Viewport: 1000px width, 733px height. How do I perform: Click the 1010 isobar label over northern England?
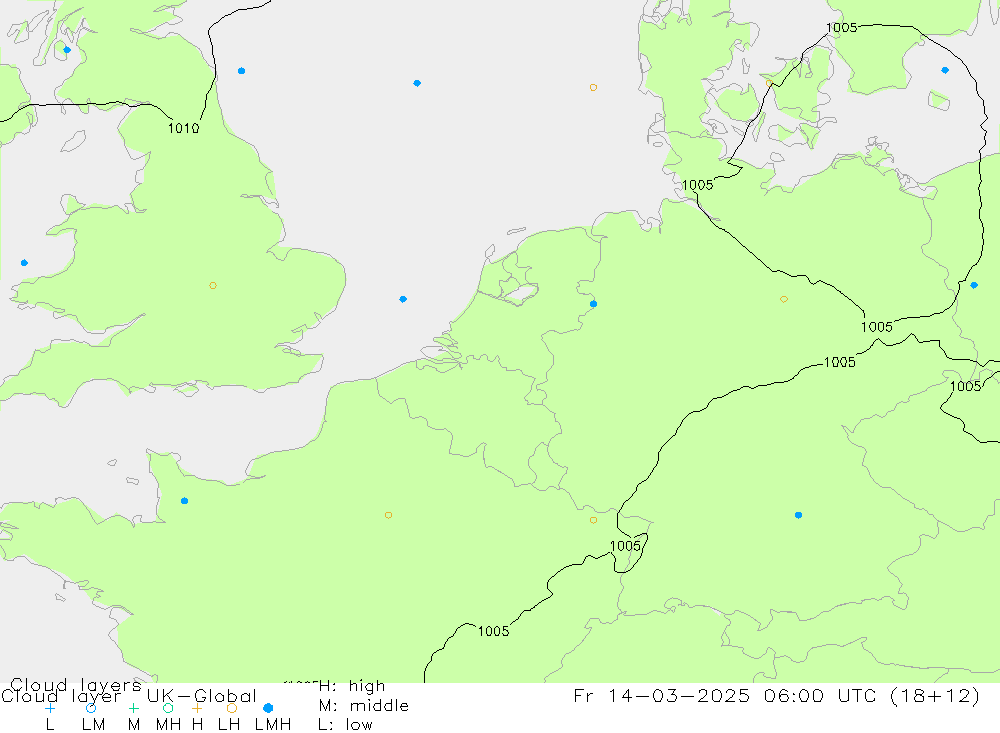pos(184,128)
